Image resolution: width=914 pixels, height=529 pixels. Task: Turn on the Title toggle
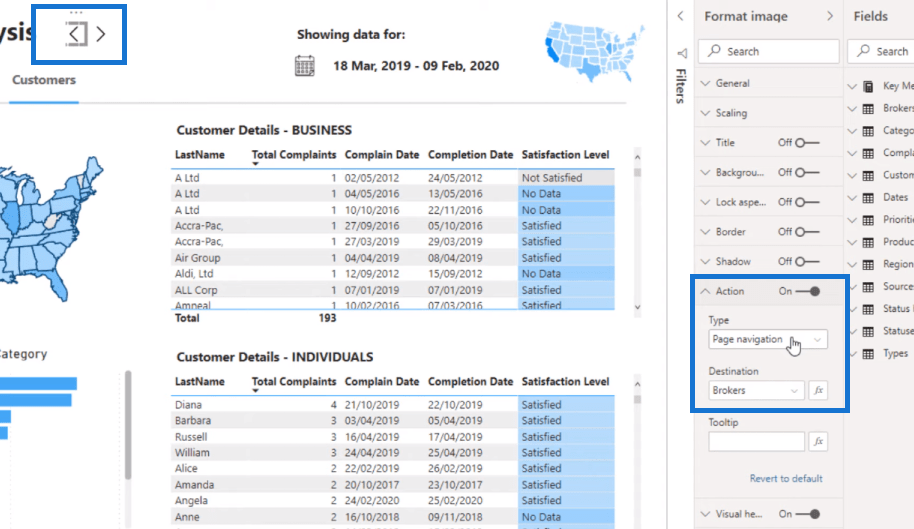coord(808,143)
